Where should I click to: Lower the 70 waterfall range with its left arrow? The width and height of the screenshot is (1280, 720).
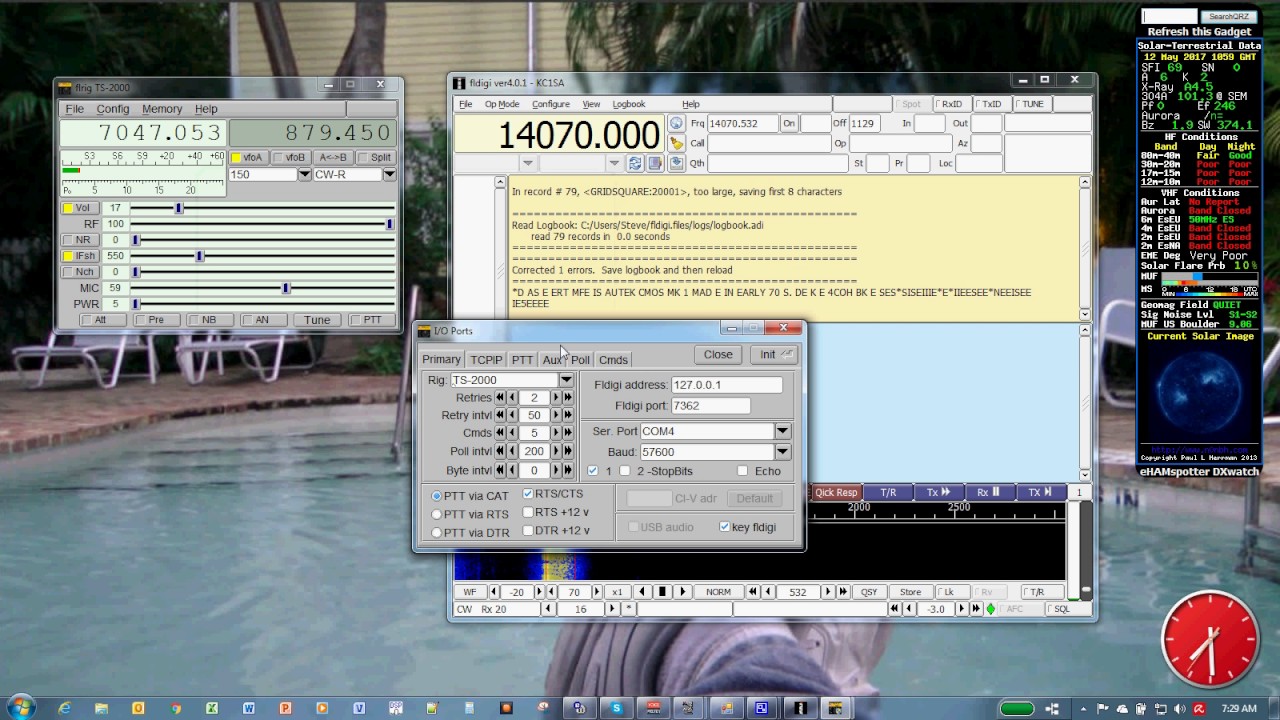click(551, 592)
